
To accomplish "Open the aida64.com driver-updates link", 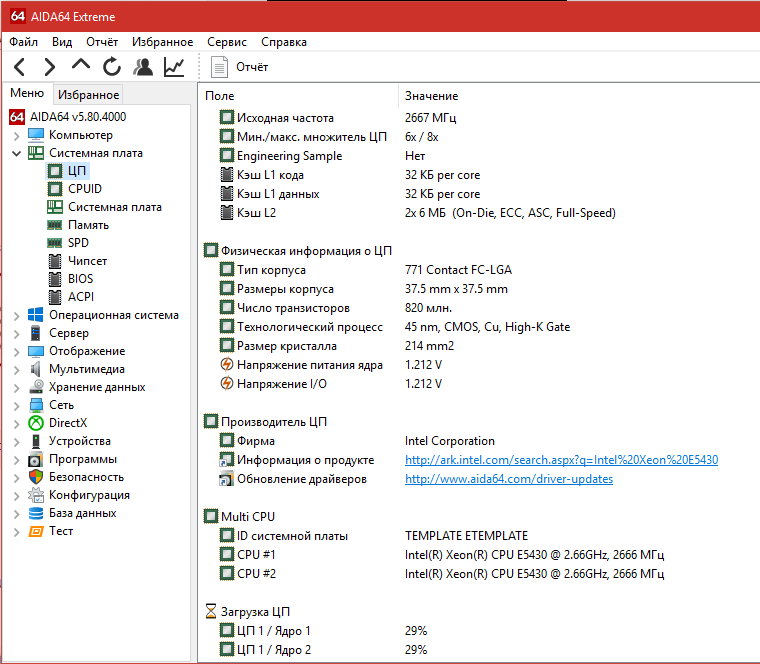I will 509,479.
